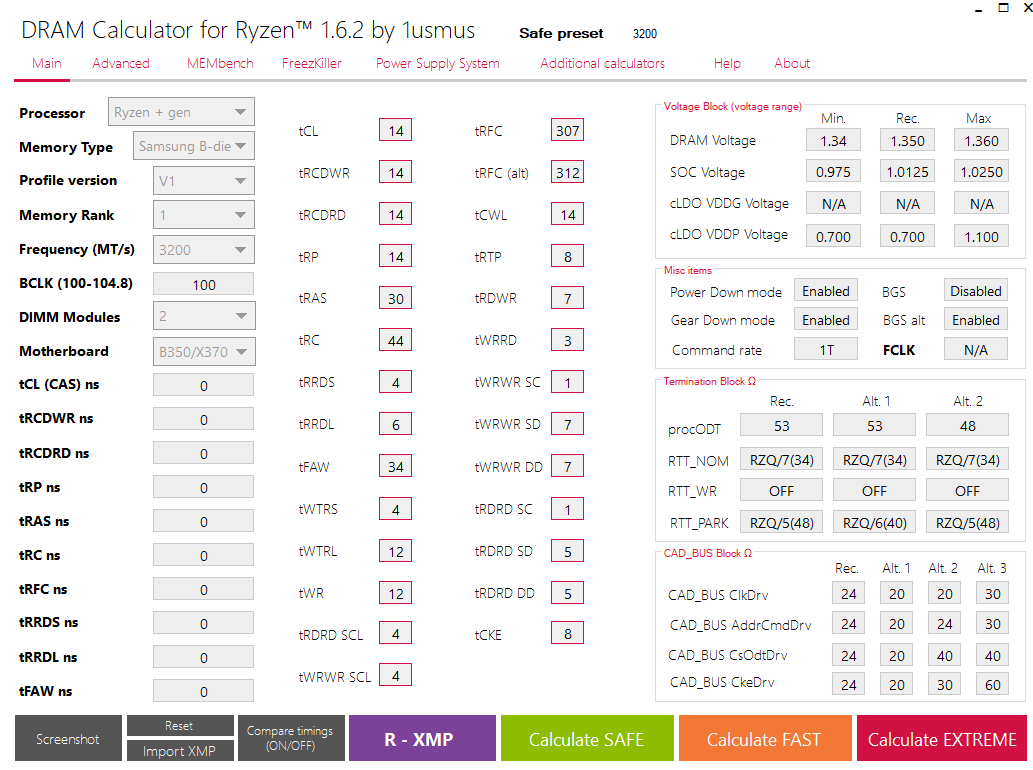The height and width of the screenshot is (770, 1033).
Task: Click the cLDO VDDP Max value 1.100
Action: tap(981, 236)
